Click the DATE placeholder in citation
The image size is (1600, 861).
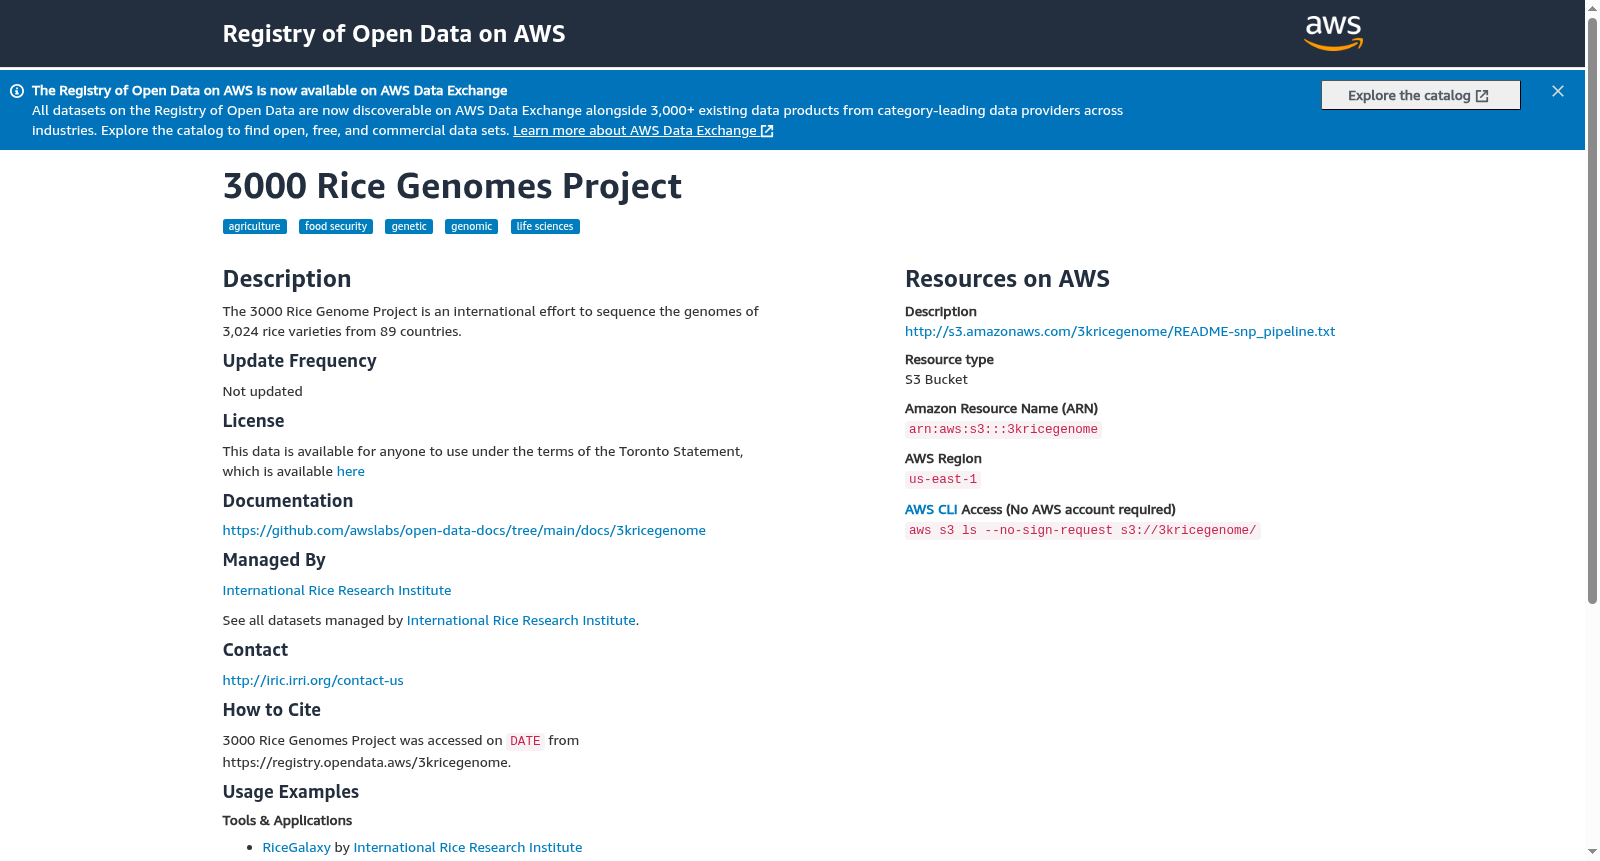coord(525,742)
